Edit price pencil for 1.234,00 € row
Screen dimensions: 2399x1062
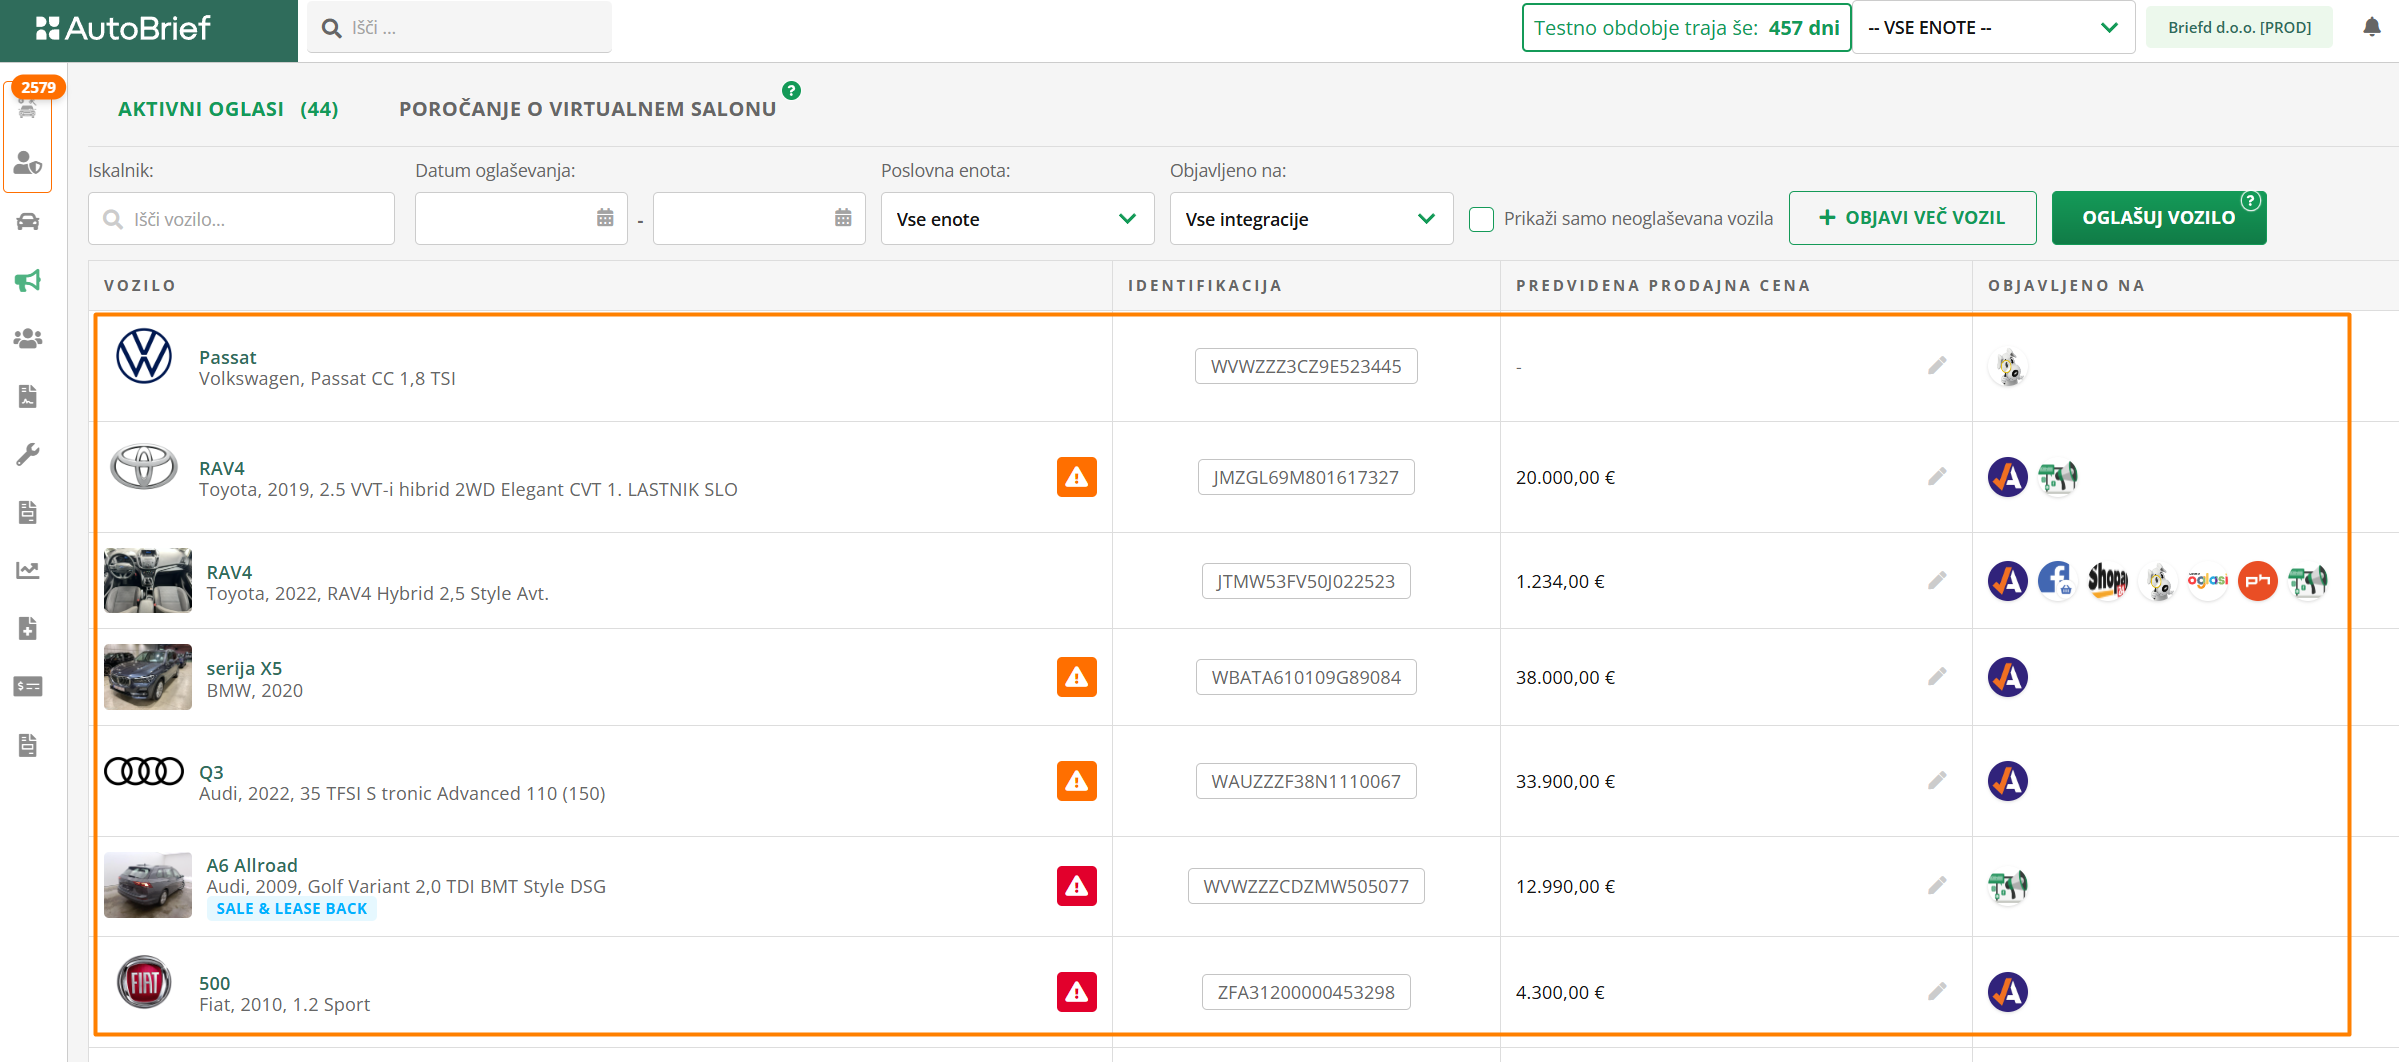click(1937, 581)
